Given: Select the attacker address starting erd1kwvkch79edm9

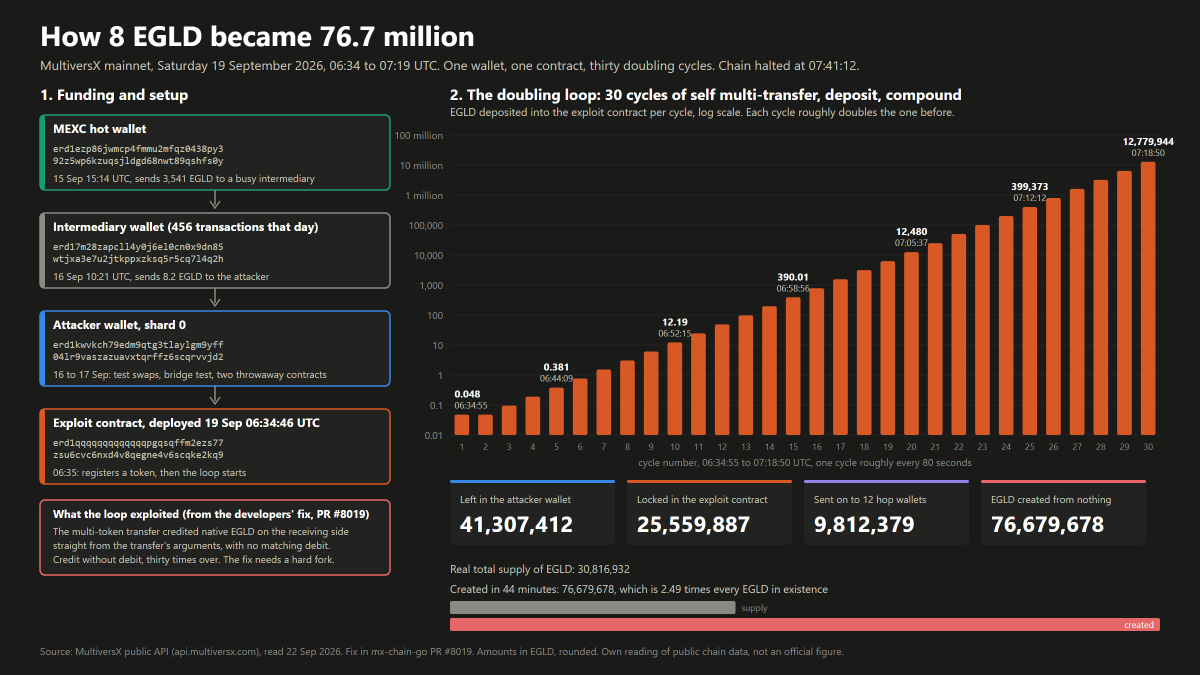Looking at the screenshot, I should tap(138, 350).
